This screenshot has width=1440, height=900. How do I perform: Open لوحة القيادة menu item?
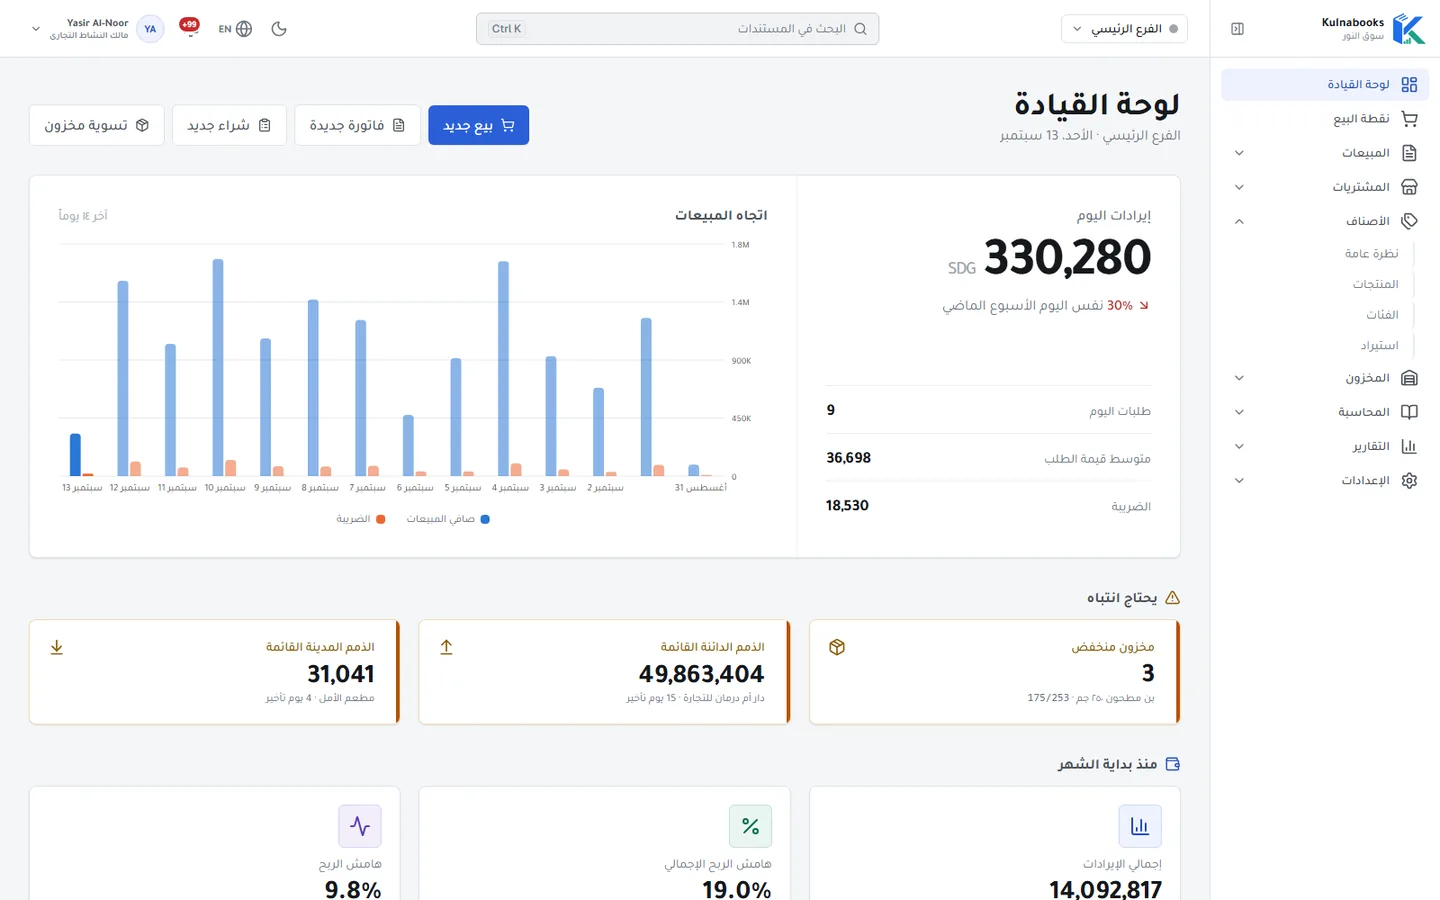click(1325, 85)
